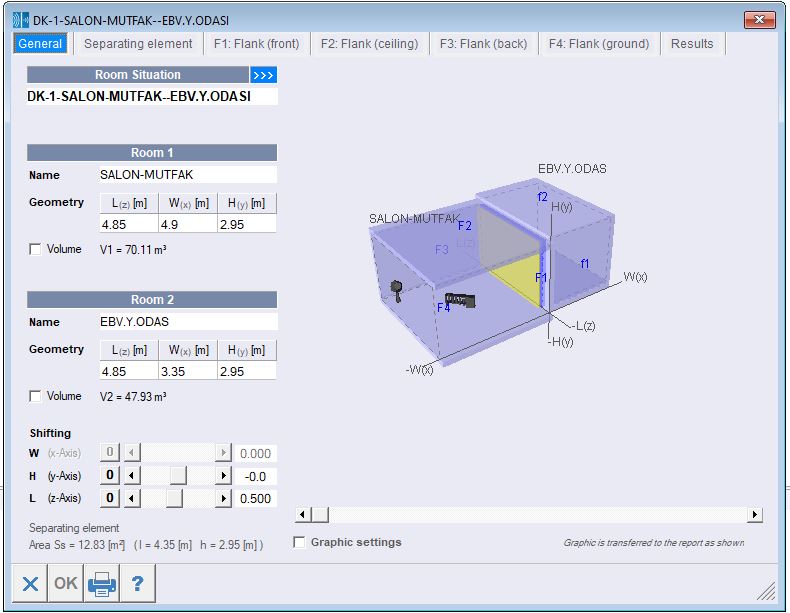
Task: Switch to the General tab
Action: 40,44
